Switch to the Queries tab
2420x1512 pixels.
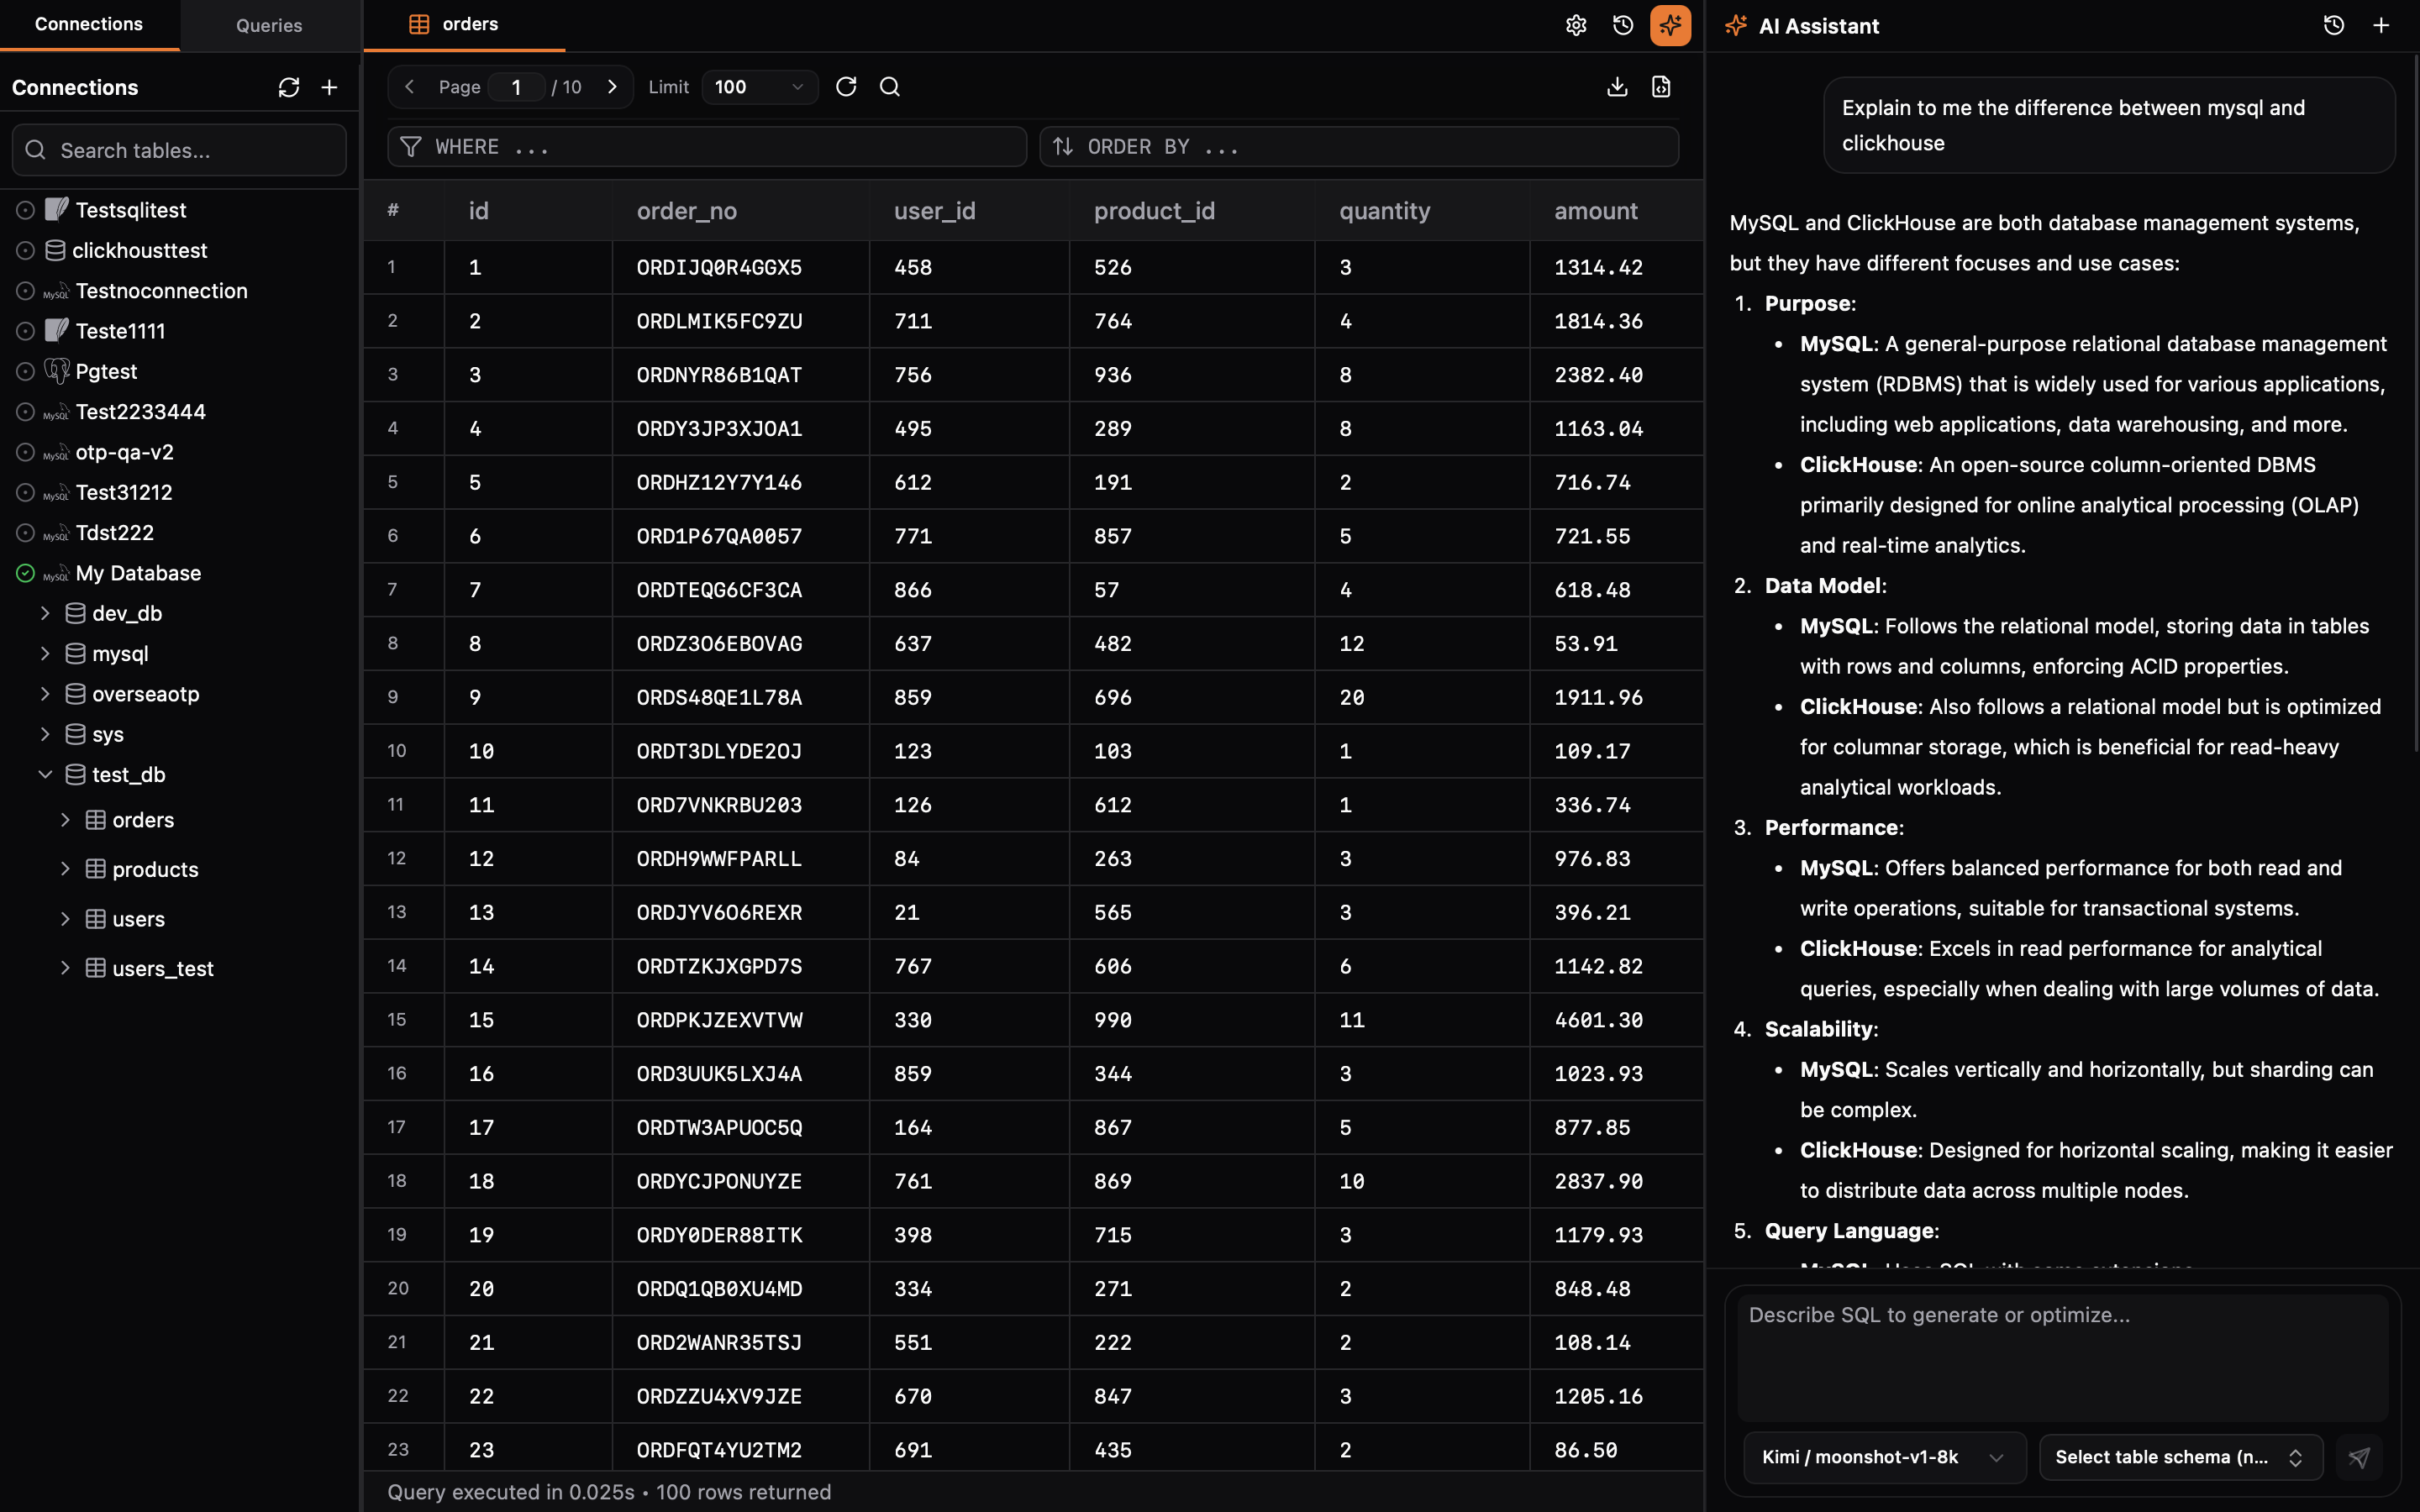point(268,25)
